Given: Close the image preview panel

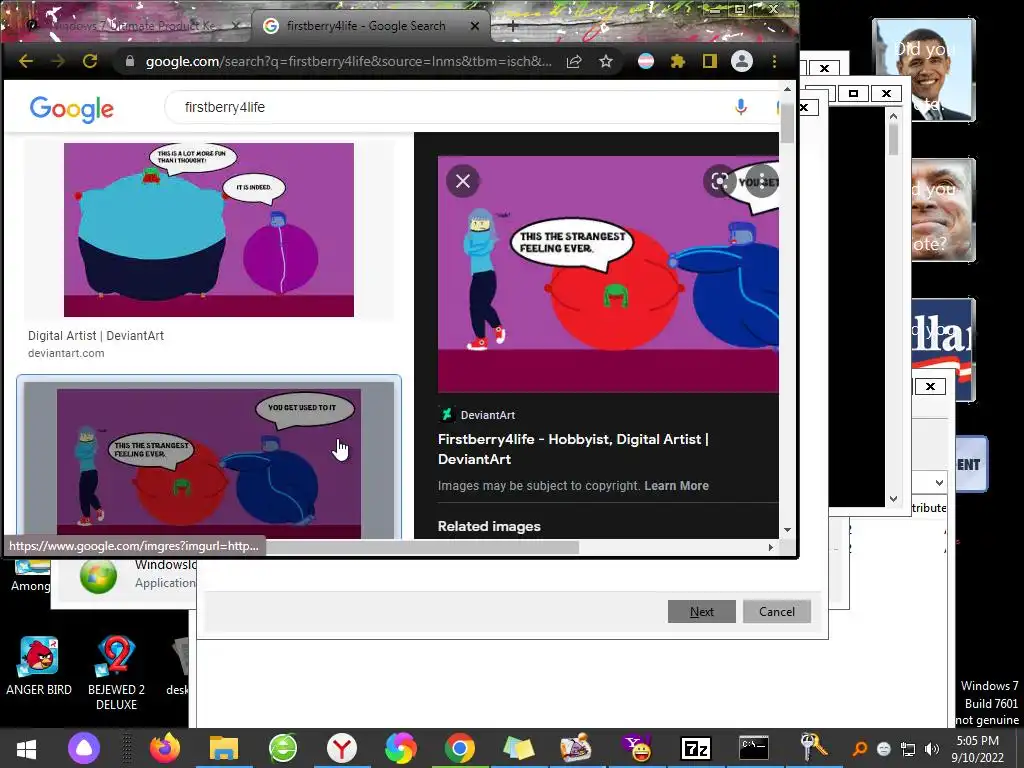Looking at the screenshot, I should pyautogui.click(x=462, y=181).
